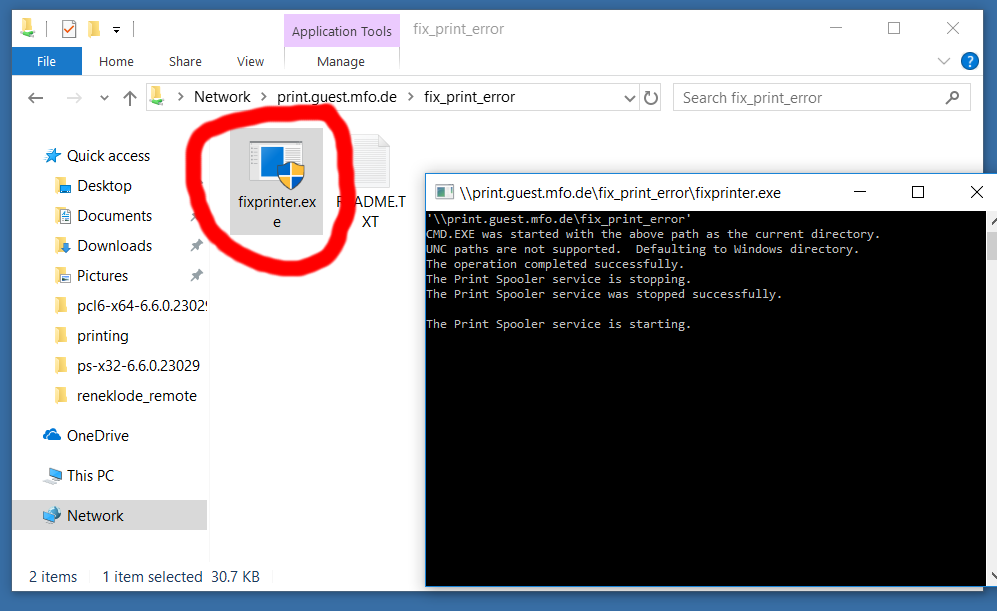Switch to the Share ribbon tab

[x=185, y=61]
